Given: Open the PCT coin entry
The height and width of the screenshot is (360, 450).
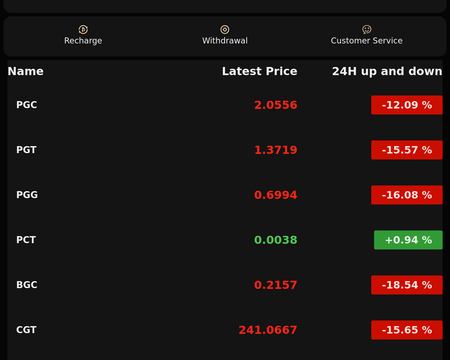Looking at the screenshot, I should tap(225, 240).
